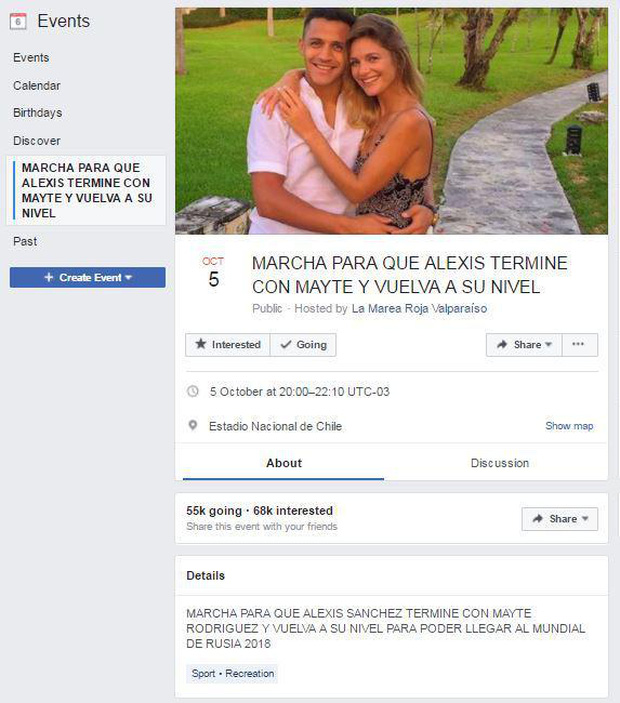Go to Birthdays in the sidebar
This screenshot has height=703, width=620.
point(38,113)
